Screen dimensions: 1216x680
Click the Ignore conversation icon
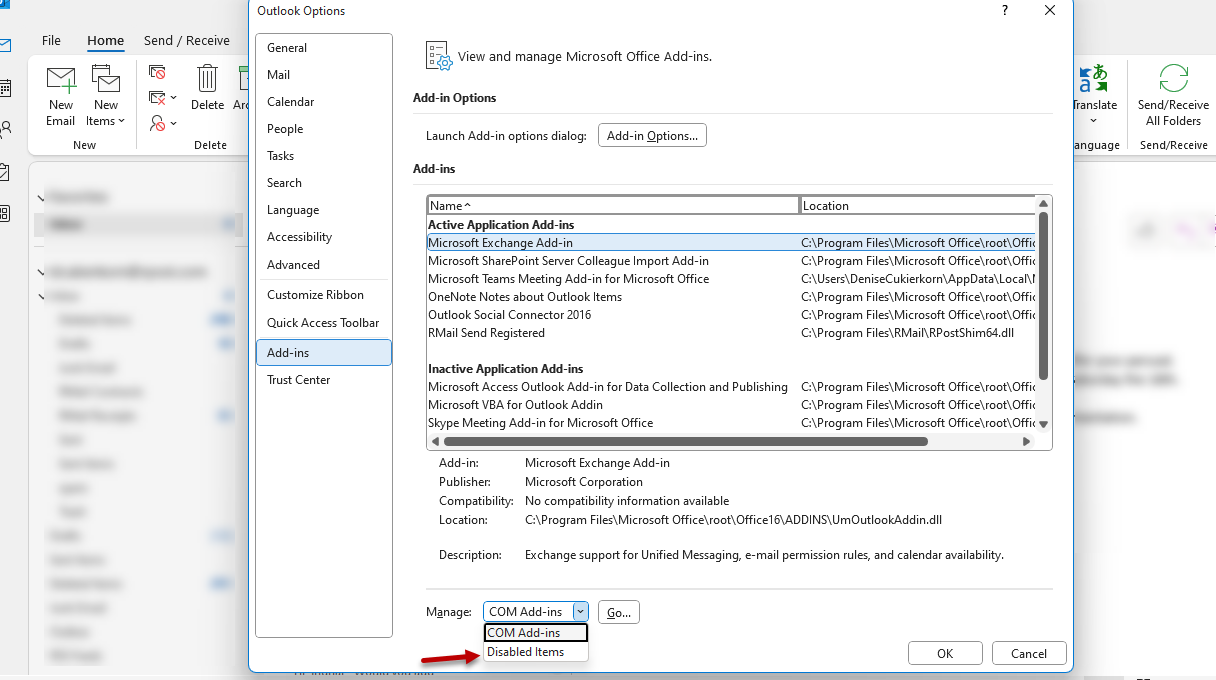tap(157, 72)
